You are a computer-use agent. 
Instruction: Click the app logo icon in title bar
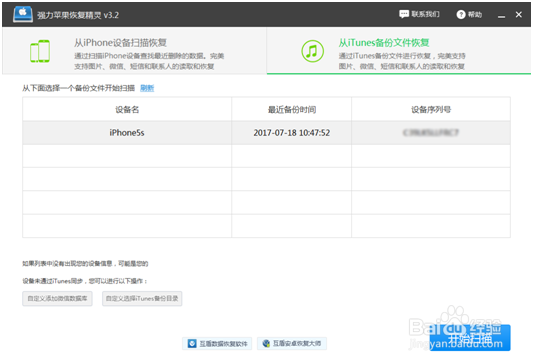pos(23,14)
